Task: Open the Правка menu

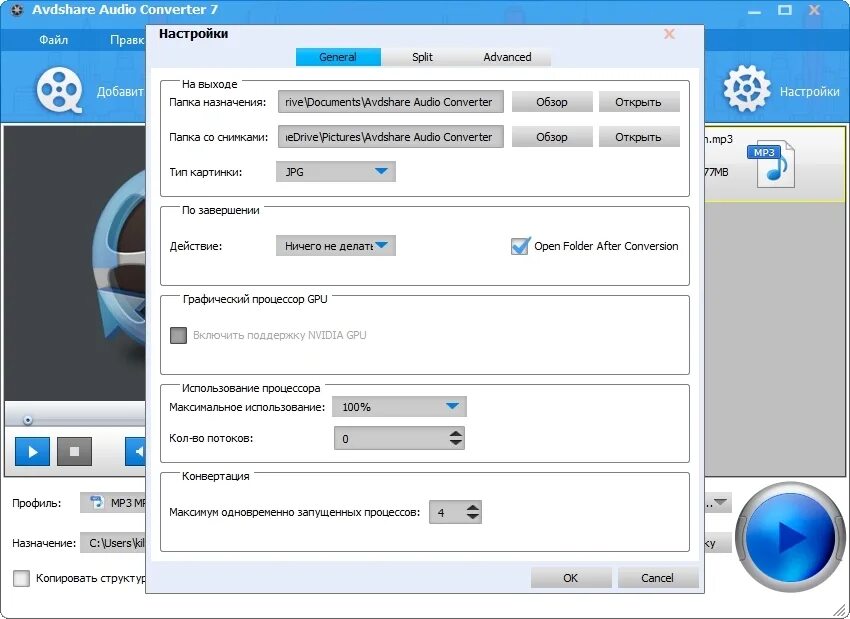Action: (x=127, y=40)
